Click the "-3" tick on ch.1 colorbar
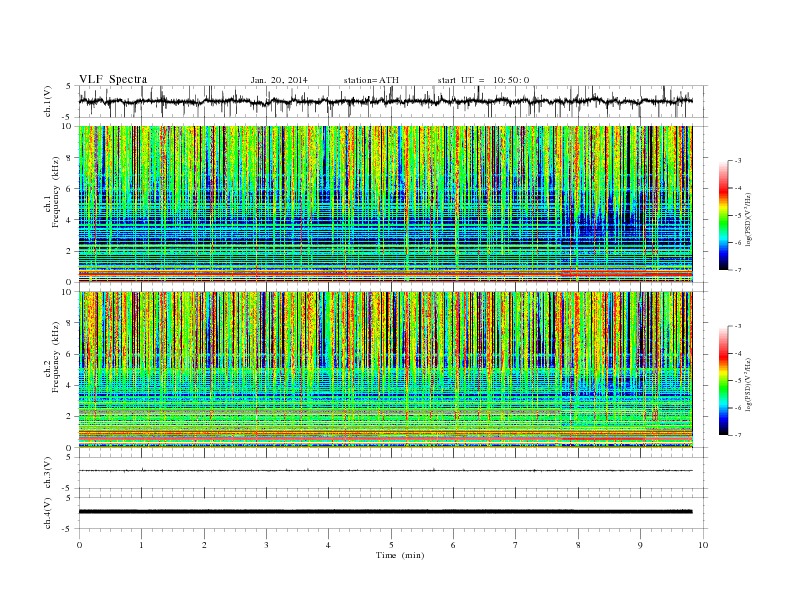792x612 pixels. click(737, 161)
